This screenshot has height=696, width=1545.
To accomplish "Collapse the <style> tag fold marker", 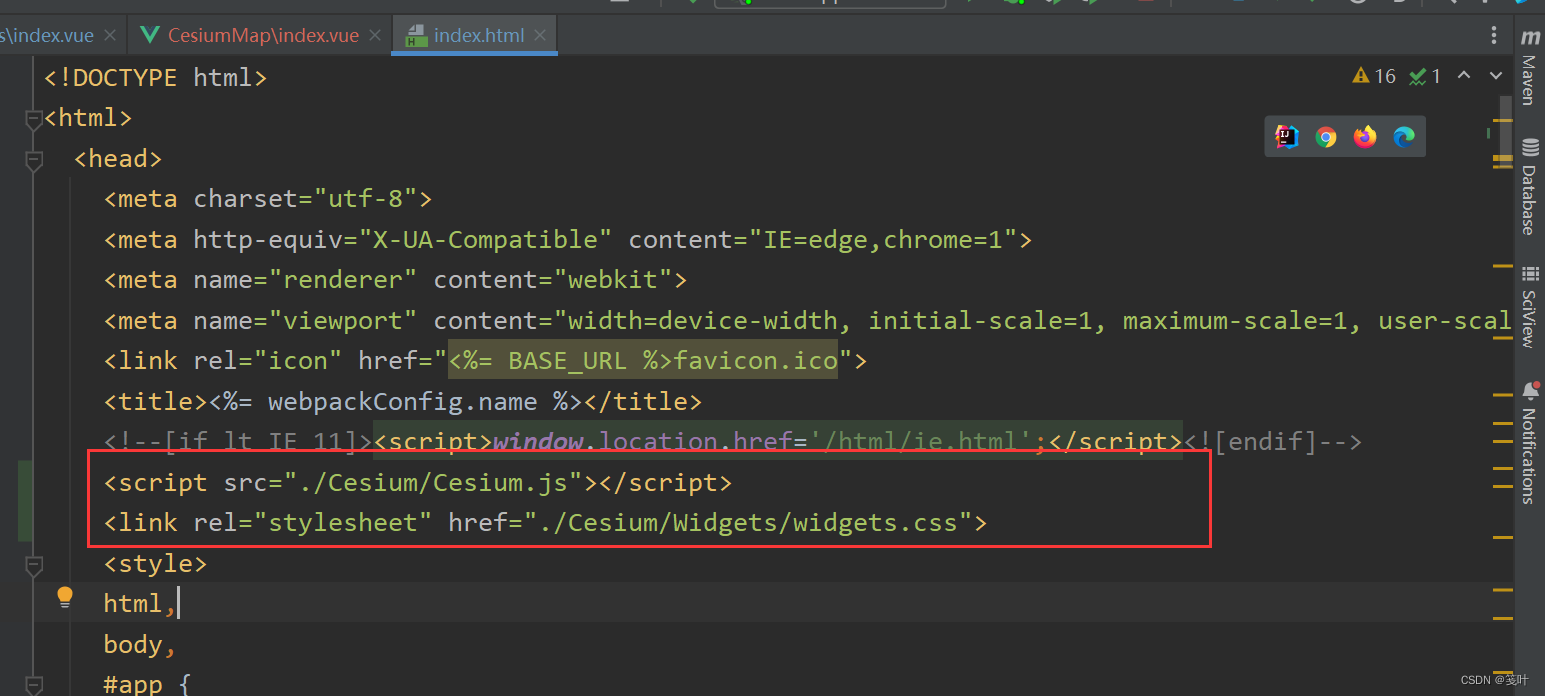I will pyautogui.click(x=34, y=564).
